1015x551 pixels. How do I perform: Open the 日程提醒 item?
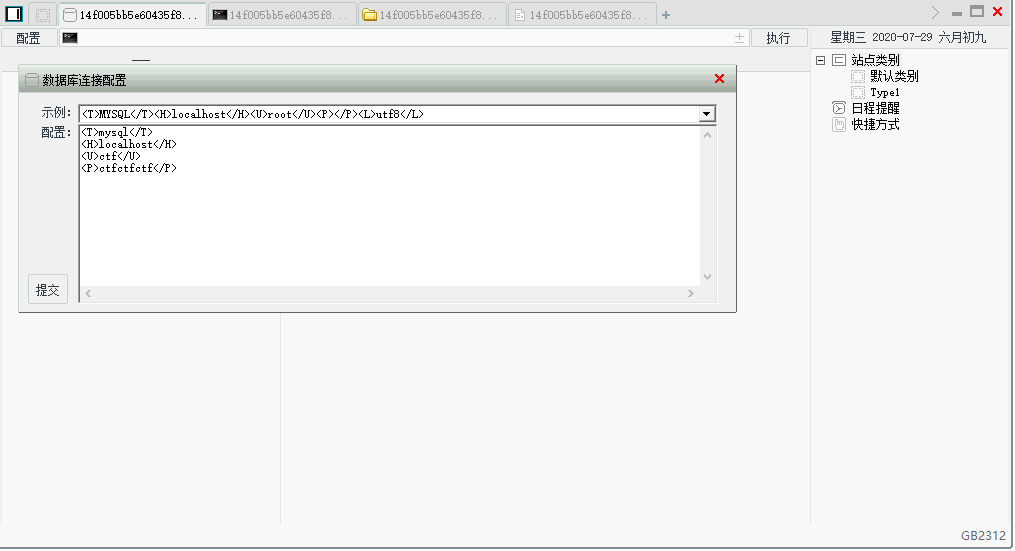tap(875, 108)
